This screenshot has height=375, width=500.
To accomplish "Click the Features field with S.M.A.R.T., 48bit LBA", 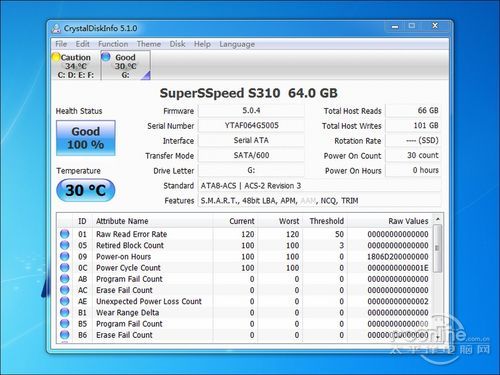I will coord(320,201).
